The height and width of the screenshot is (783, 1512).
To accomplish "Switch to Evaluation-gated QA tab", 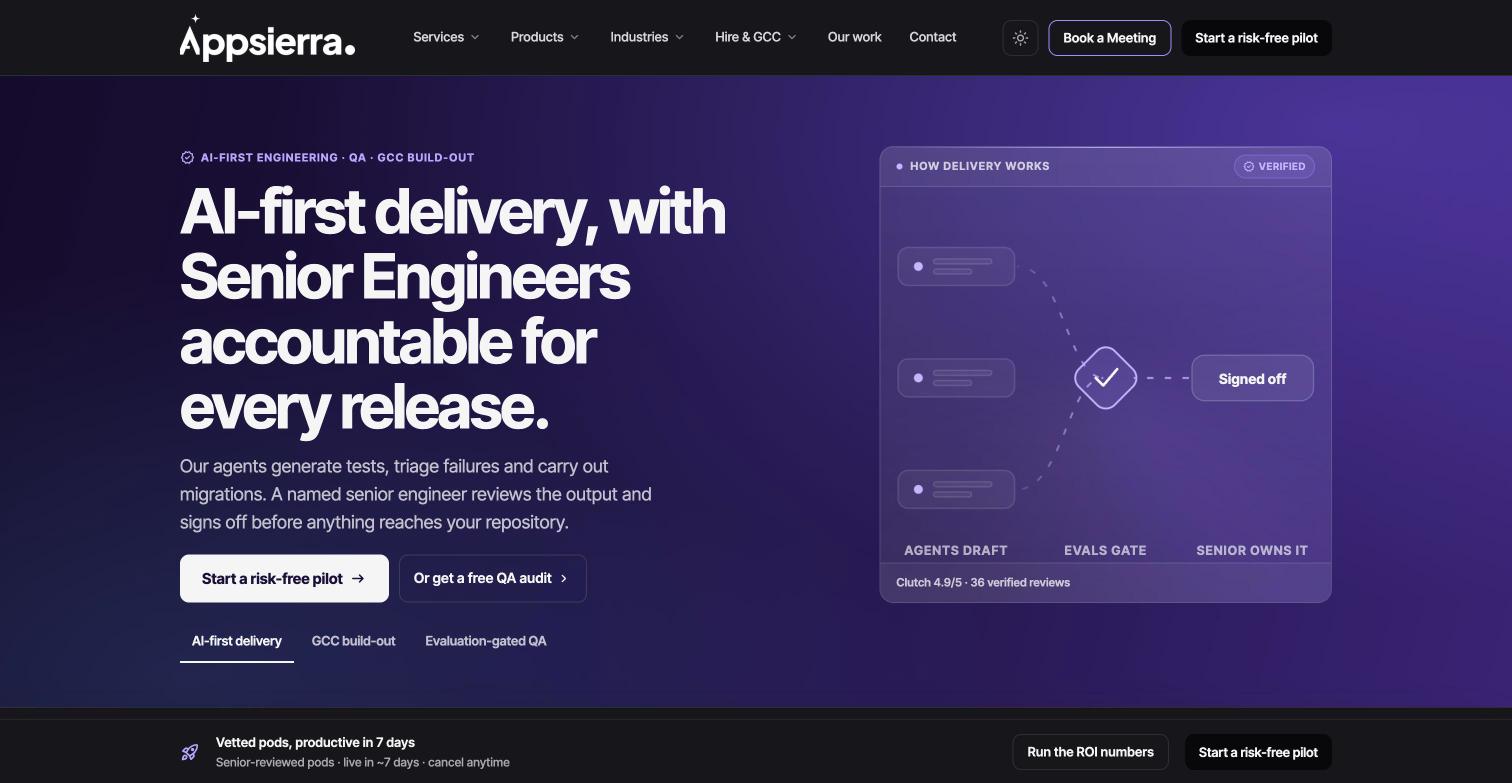I will tap(486, 641).
